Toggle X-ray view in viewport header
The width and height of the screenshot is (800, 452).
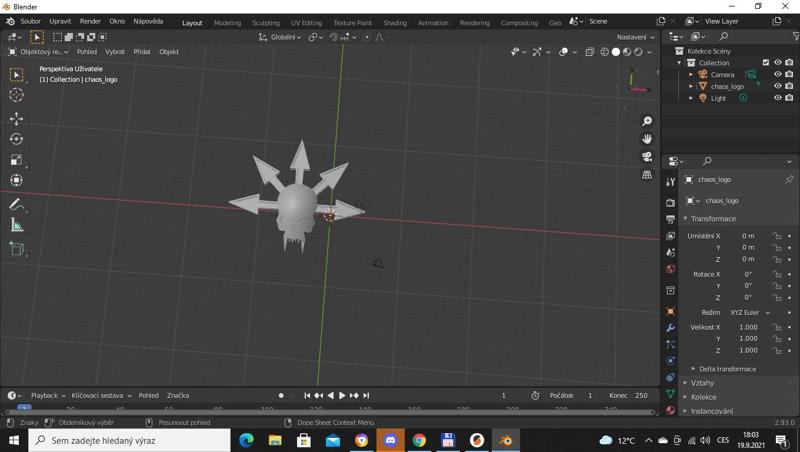pos(589,52)
